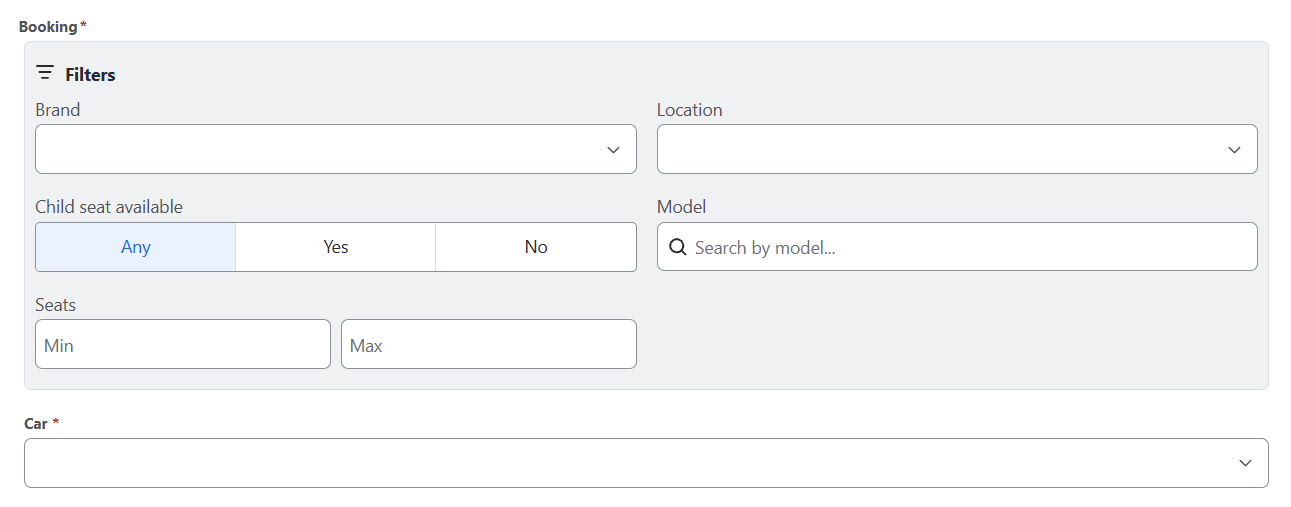This screenshot has height=507, width=1291.
Task: Select Any for child seat availability
Action: click(x=136, y=247)
